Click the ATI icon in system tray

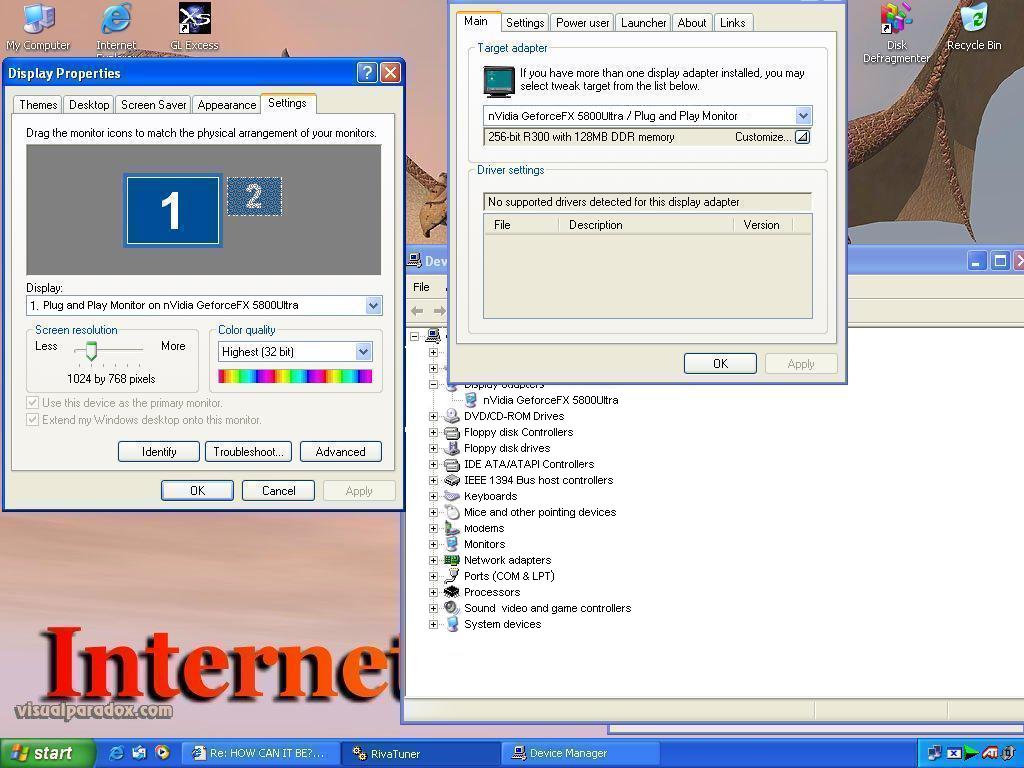click(990, 754)
